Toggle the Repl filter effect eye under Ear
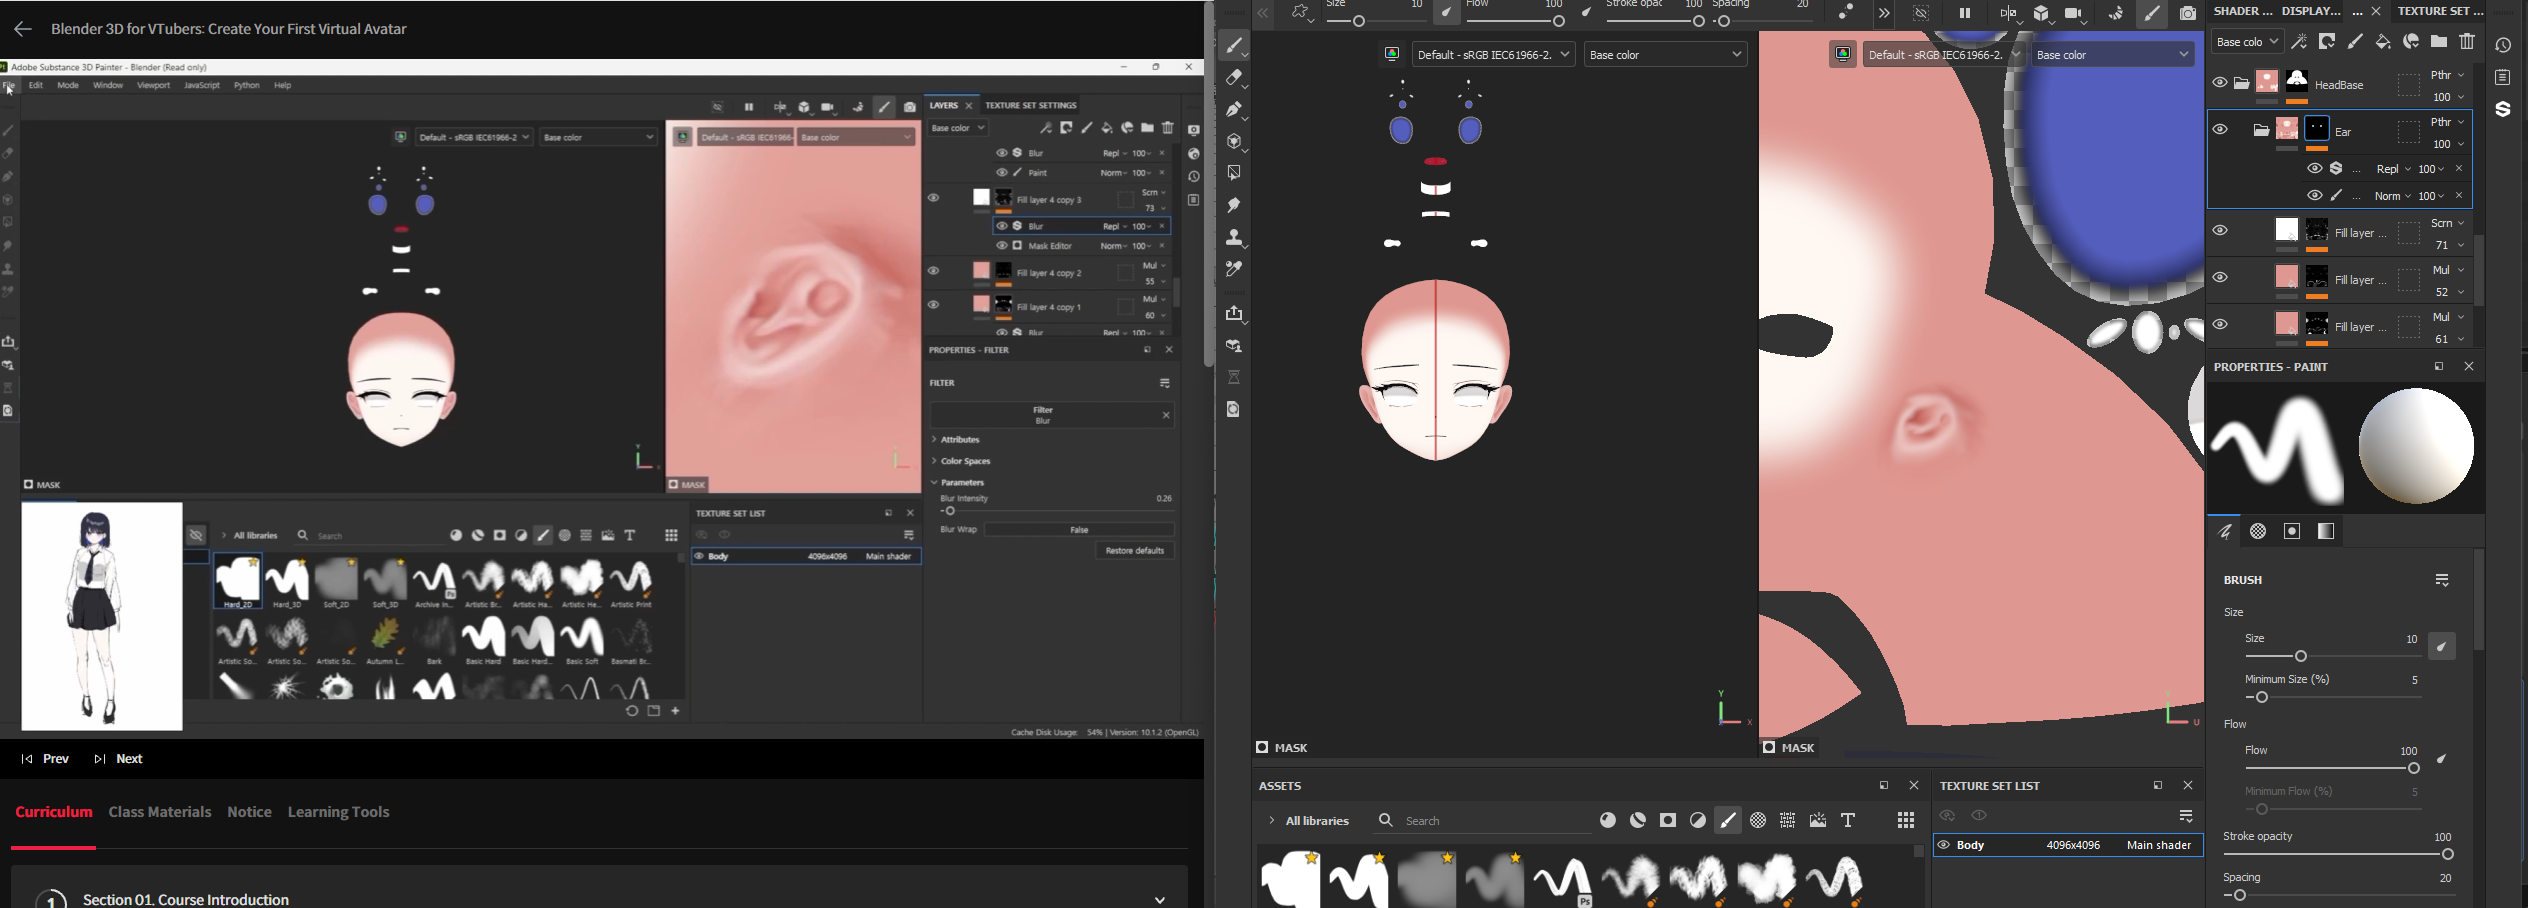Image resolution: width=2528 pixels, height=908 pixels. 2314,169
